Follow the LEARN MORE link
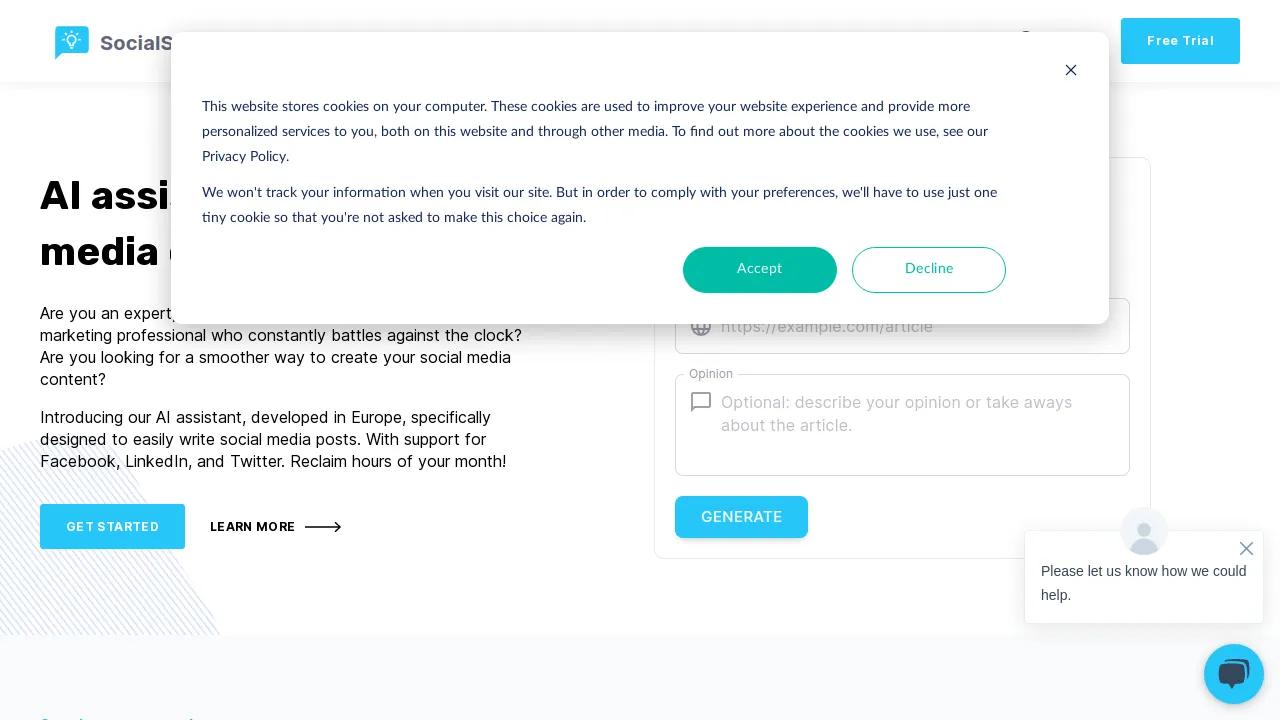 (252, 527)
